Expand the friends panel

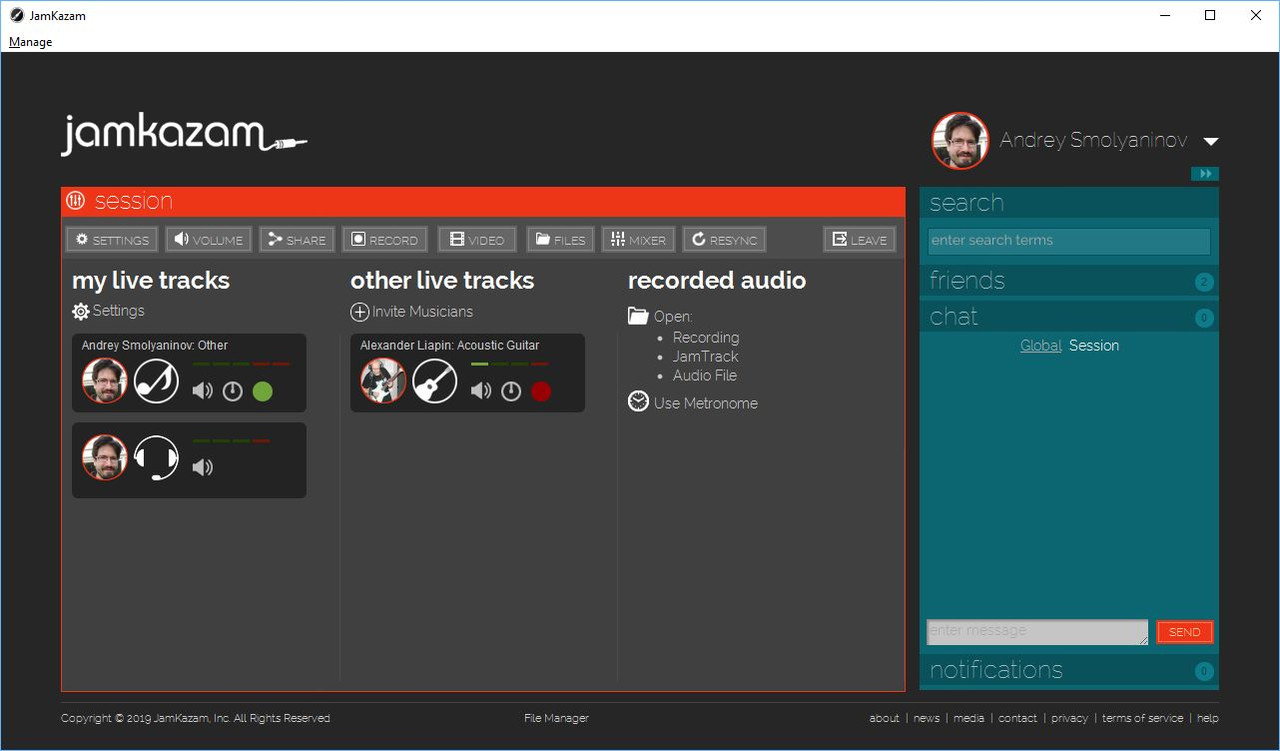coord(1069,281)
